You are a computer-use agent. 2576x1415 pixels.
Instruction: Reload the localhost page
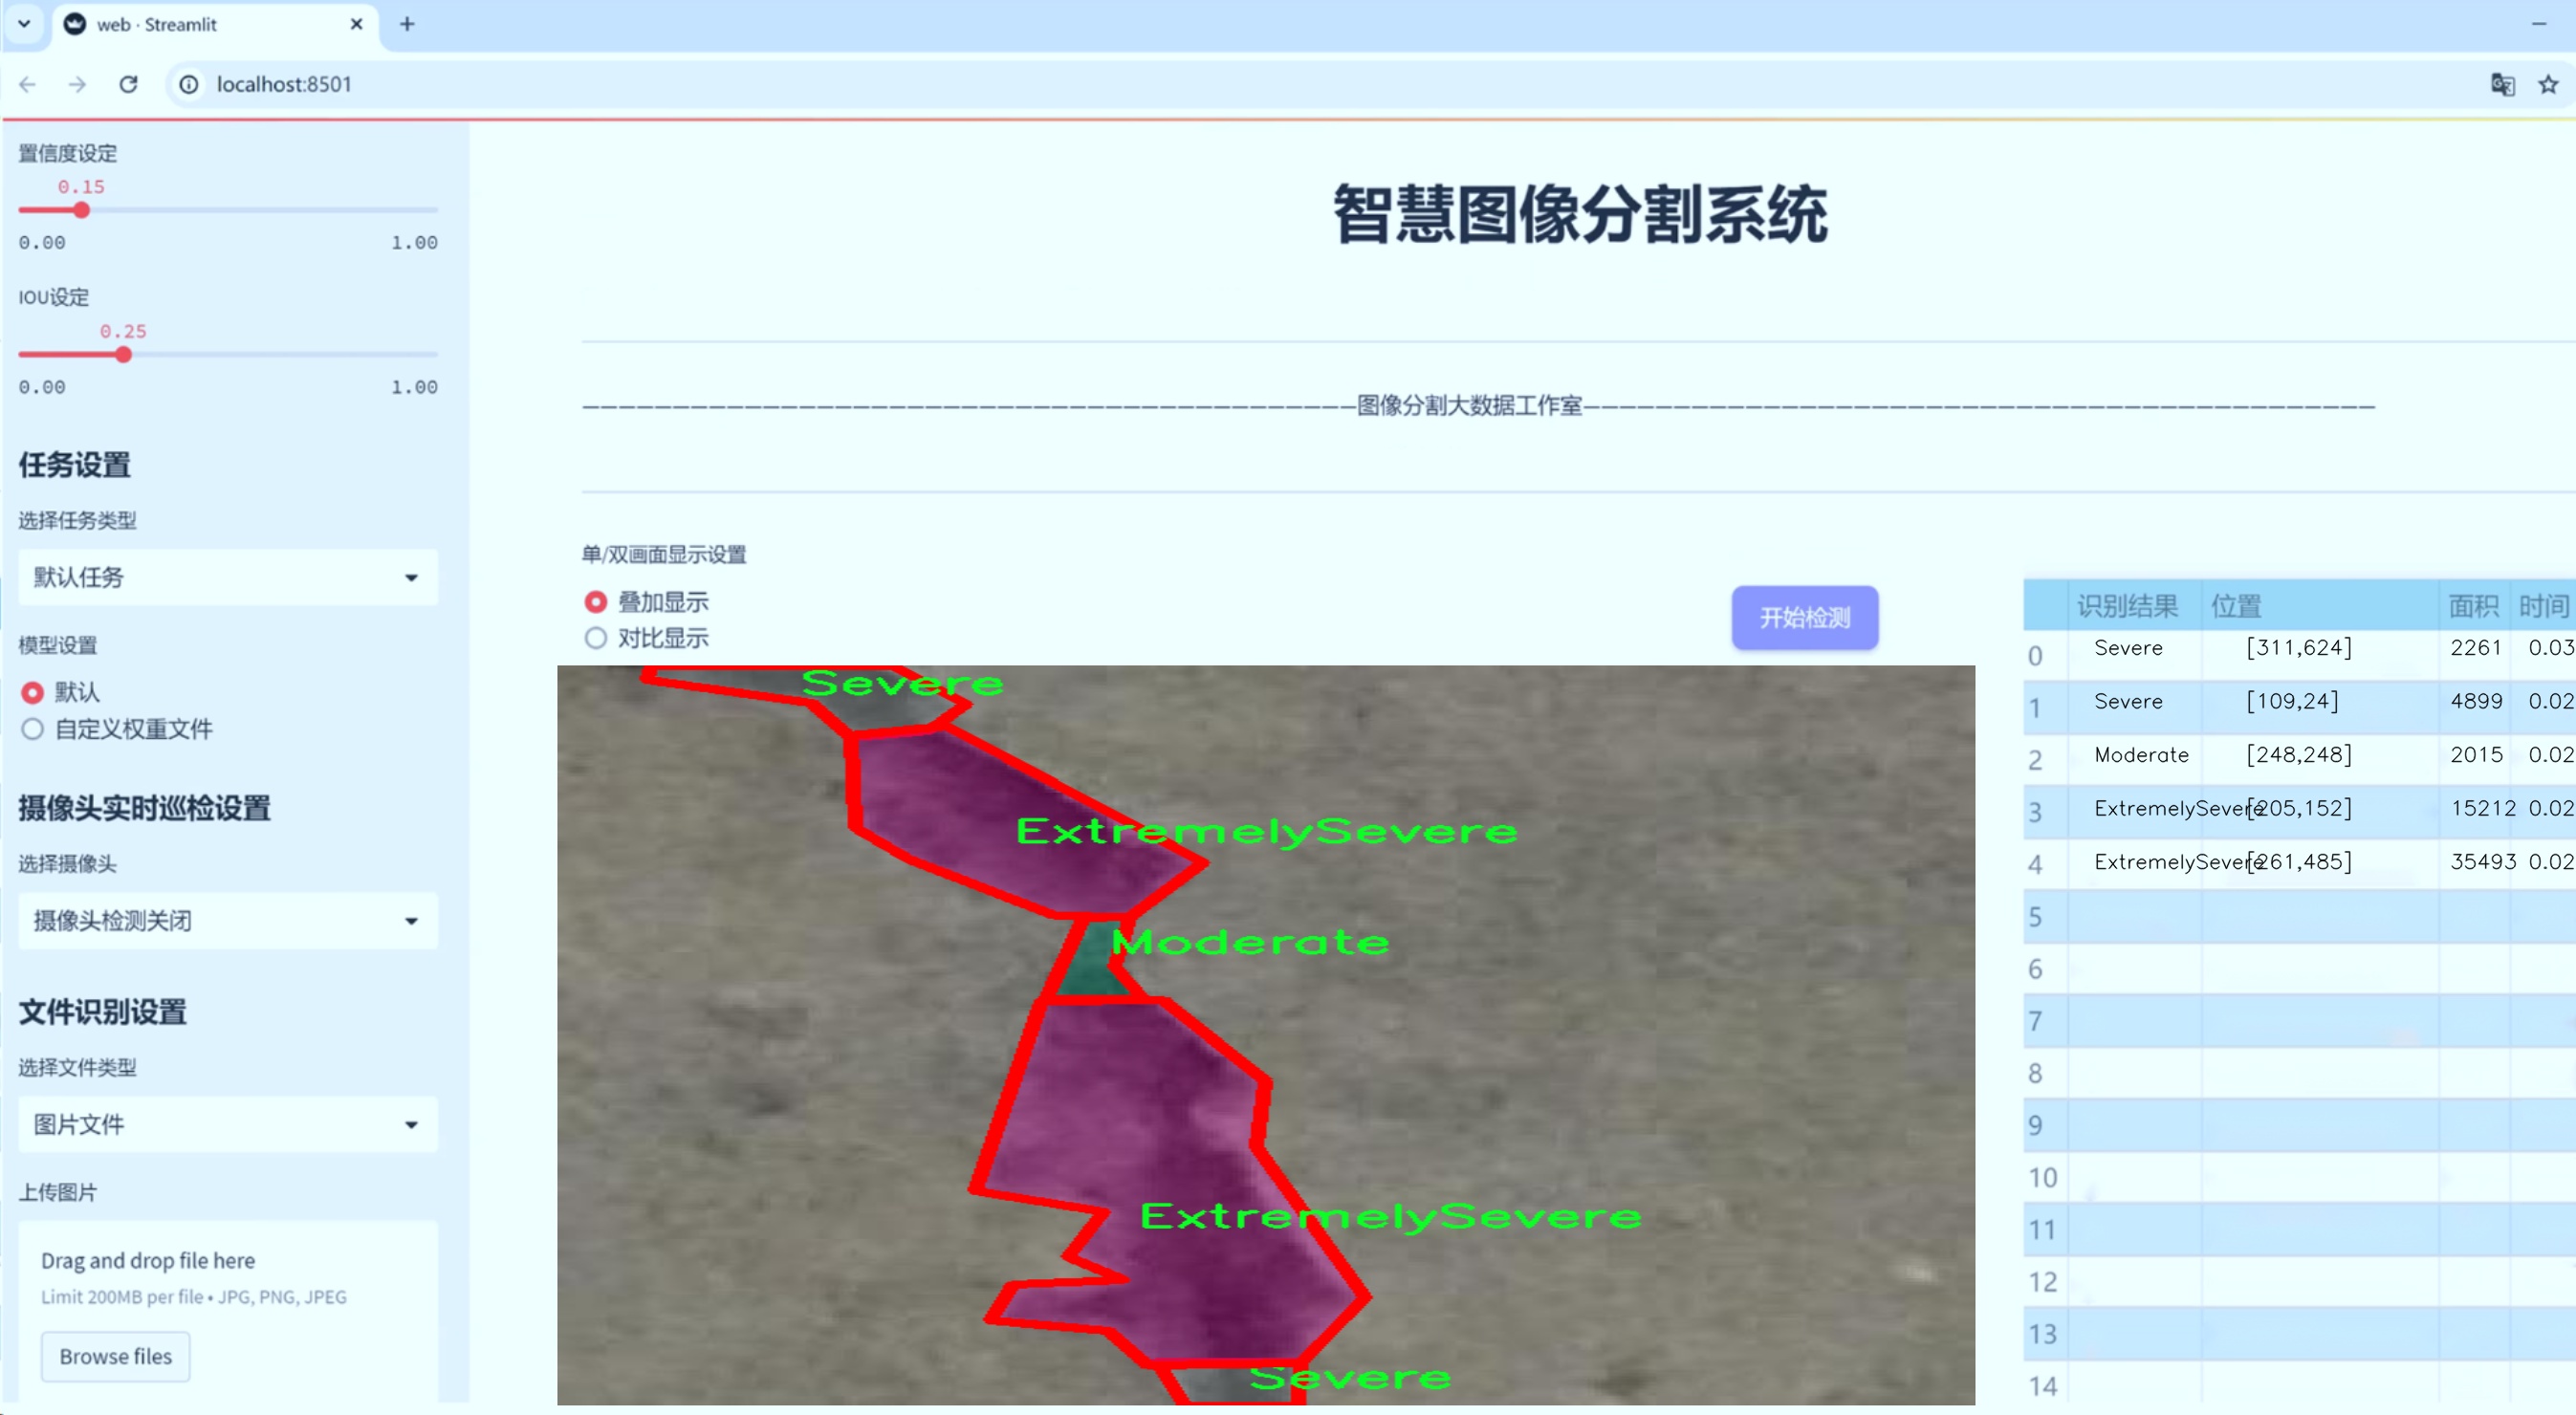pos(128,84)
